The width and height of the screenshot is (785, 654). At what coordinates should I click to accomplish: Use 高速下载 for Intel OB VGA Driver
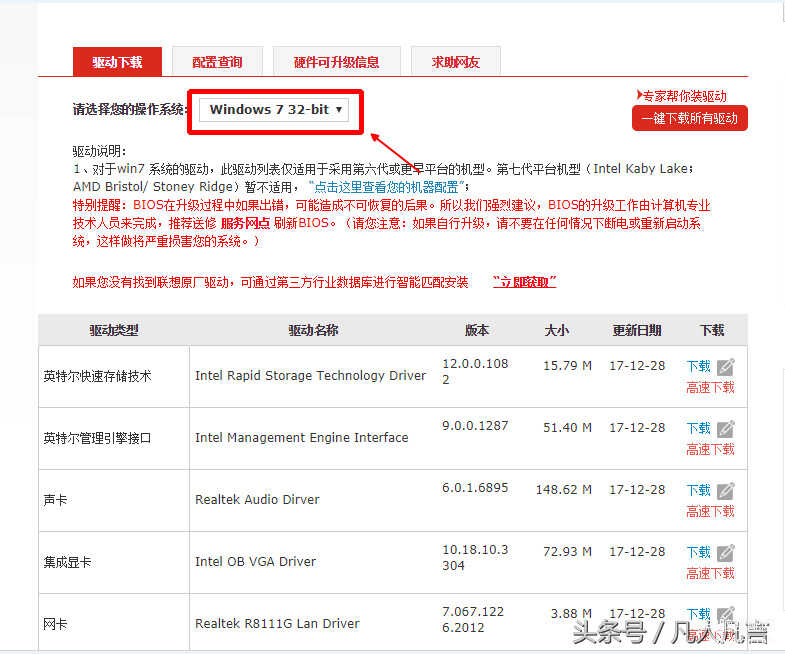(x=710, y=573)
